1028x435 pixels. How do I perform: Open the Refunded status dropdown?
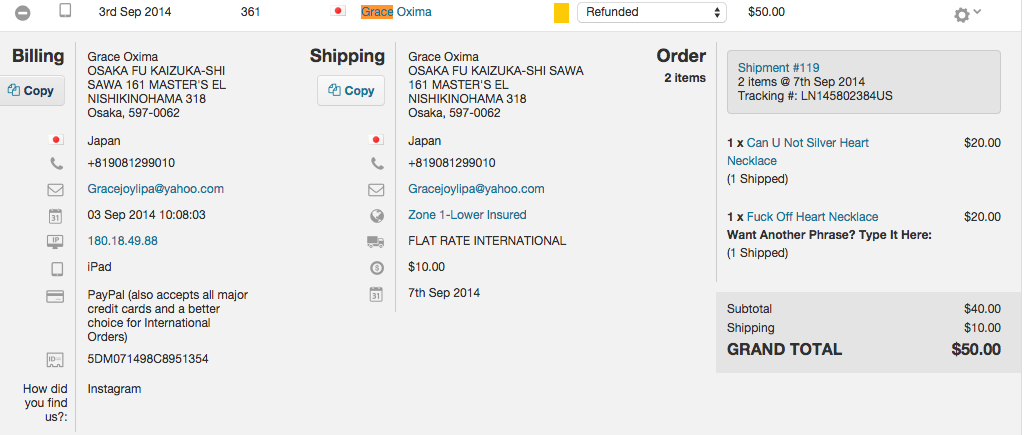tap(651, 13)
